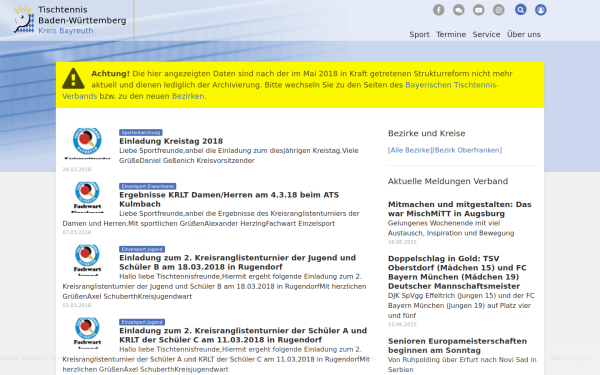Open Jugend und Schüler B invitation article
The width and height of the screenshot is (600, 375).
point(237,262)
